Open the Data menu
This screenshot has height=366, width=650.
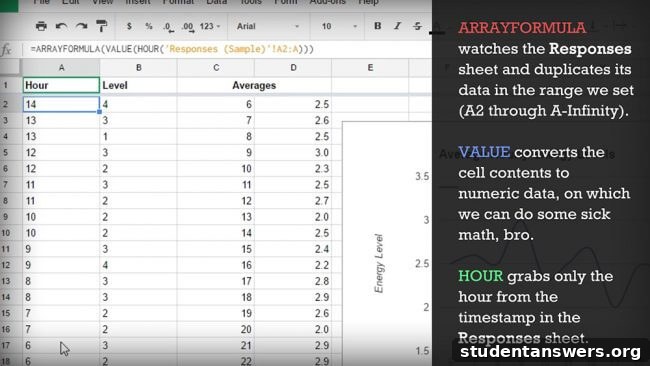coord(216,2)
